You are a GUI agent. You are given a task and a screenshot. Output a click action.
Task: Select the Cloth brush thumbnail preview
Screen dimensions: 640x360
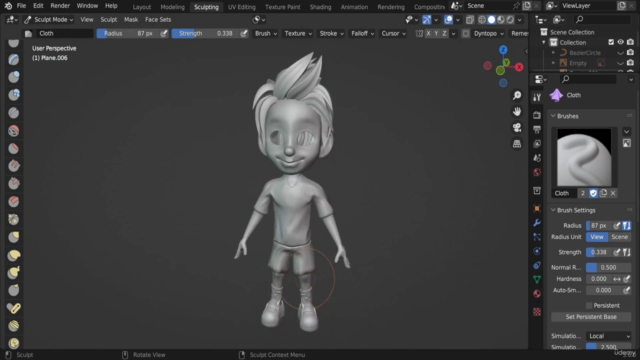click(x=584, y=158)
